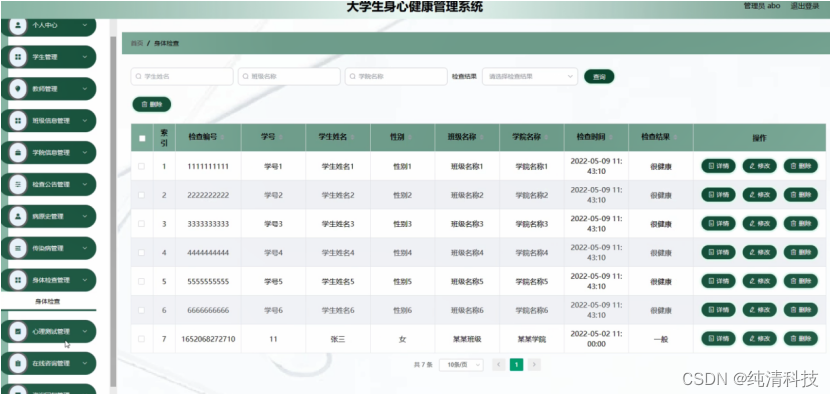Click the 一般 result cell
Image resolution: width=834 pixels, height=397 pixels.
(661, 339)
